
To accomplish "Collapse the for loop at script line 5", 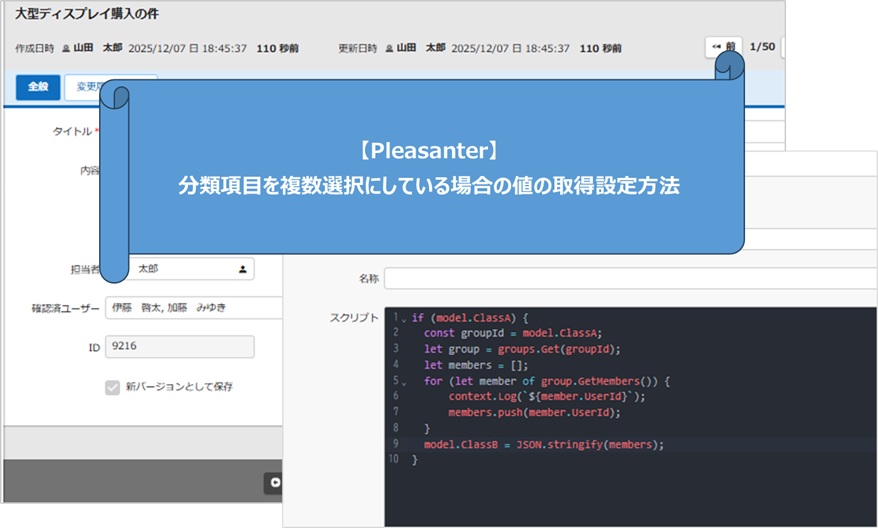I will click(x=404, y=382).
